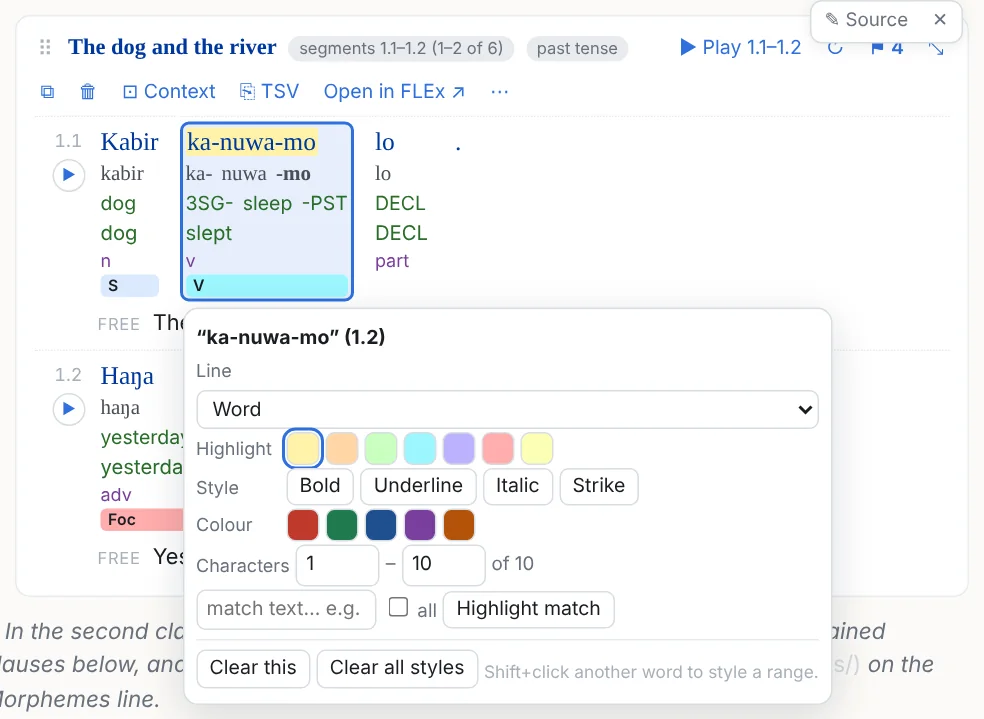
Task: Select the word Haŋa in line 1.2
Action: (127, 376)
